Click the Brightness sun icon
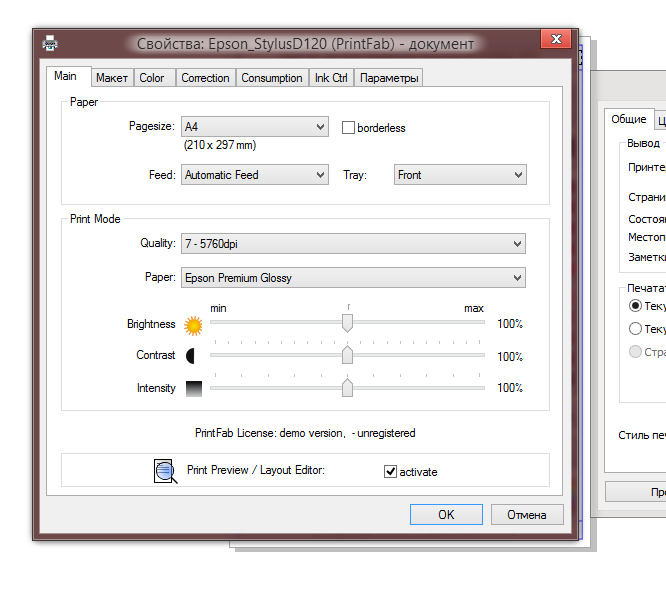 [193, 326]
